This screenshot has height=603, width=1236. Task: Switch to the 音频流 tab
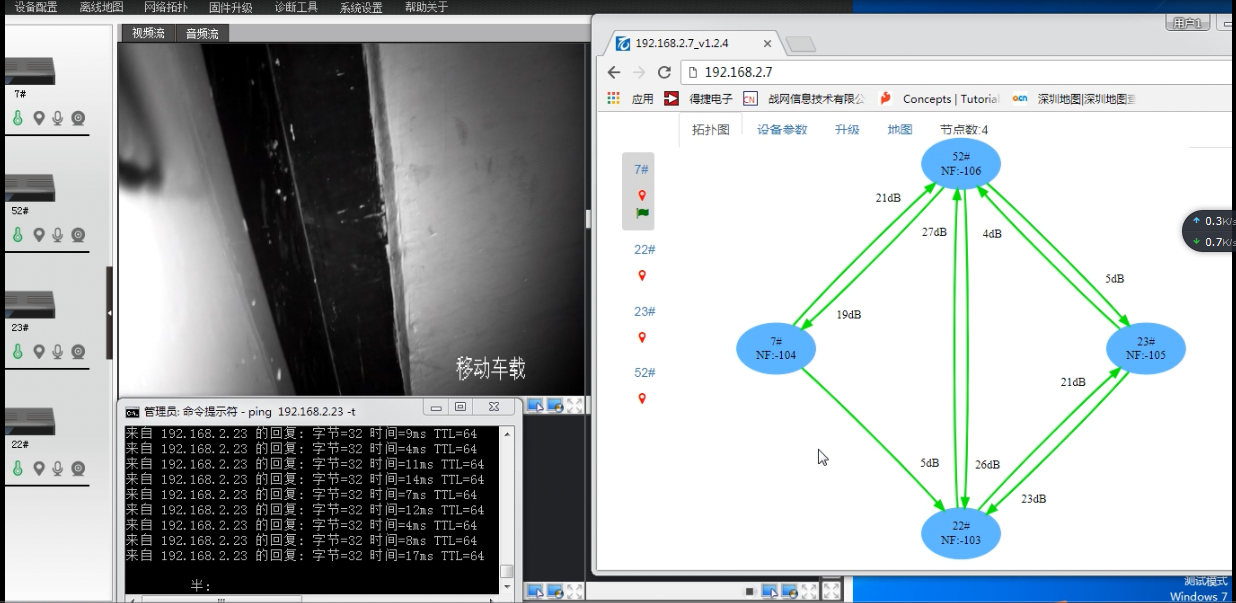coord(201,32)
